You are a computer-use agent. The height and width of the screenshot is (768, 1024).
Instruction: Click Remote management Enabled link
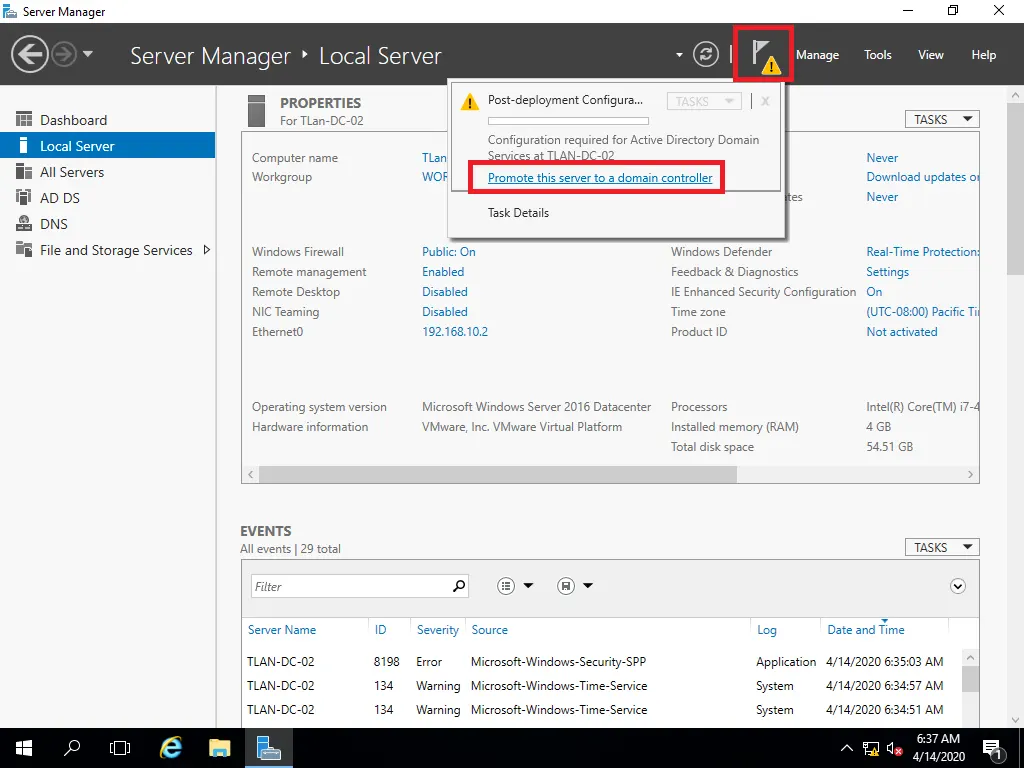[443, 272]
